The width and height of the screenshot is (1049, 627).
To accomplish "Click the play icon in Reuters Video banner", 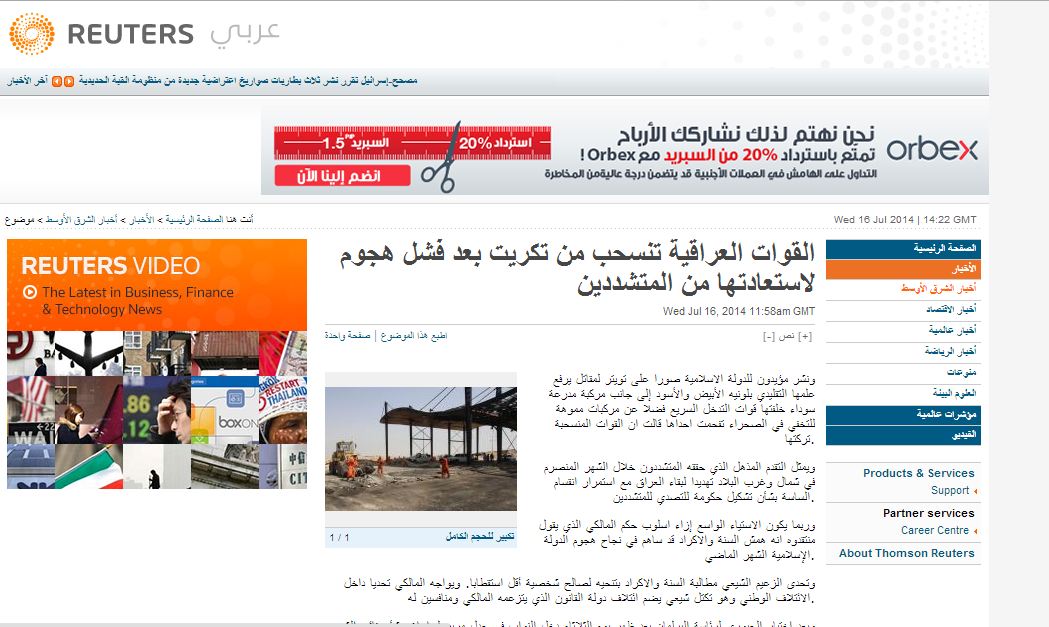I will point(29,293).
